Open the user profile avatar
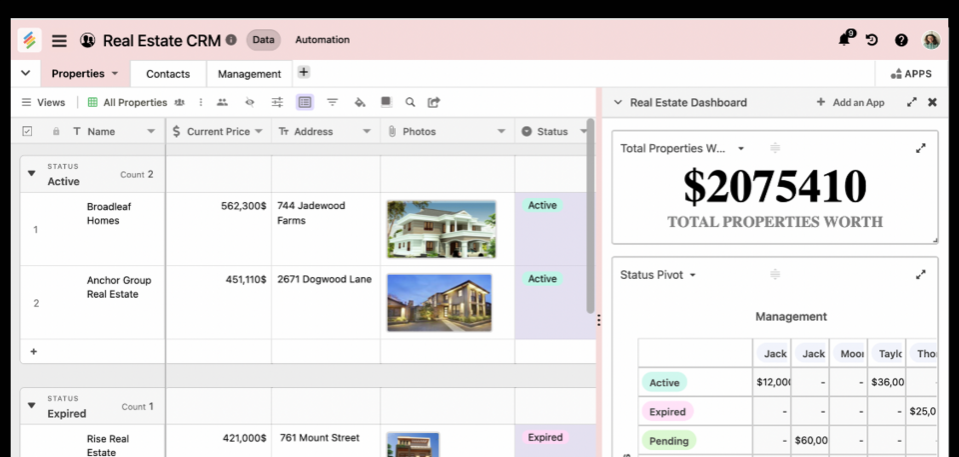The image size is (959, 457). [931, 40]
